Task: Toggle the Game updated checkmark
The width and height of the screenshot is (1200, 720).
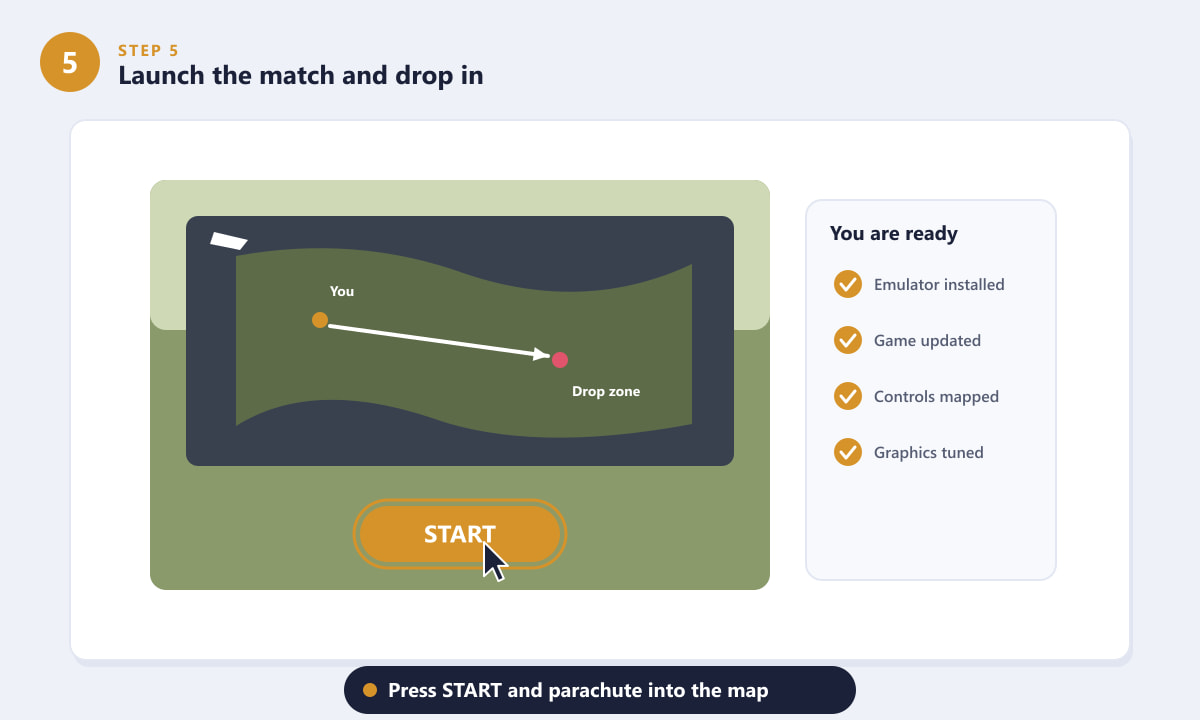Action: (x=848, y=340)
